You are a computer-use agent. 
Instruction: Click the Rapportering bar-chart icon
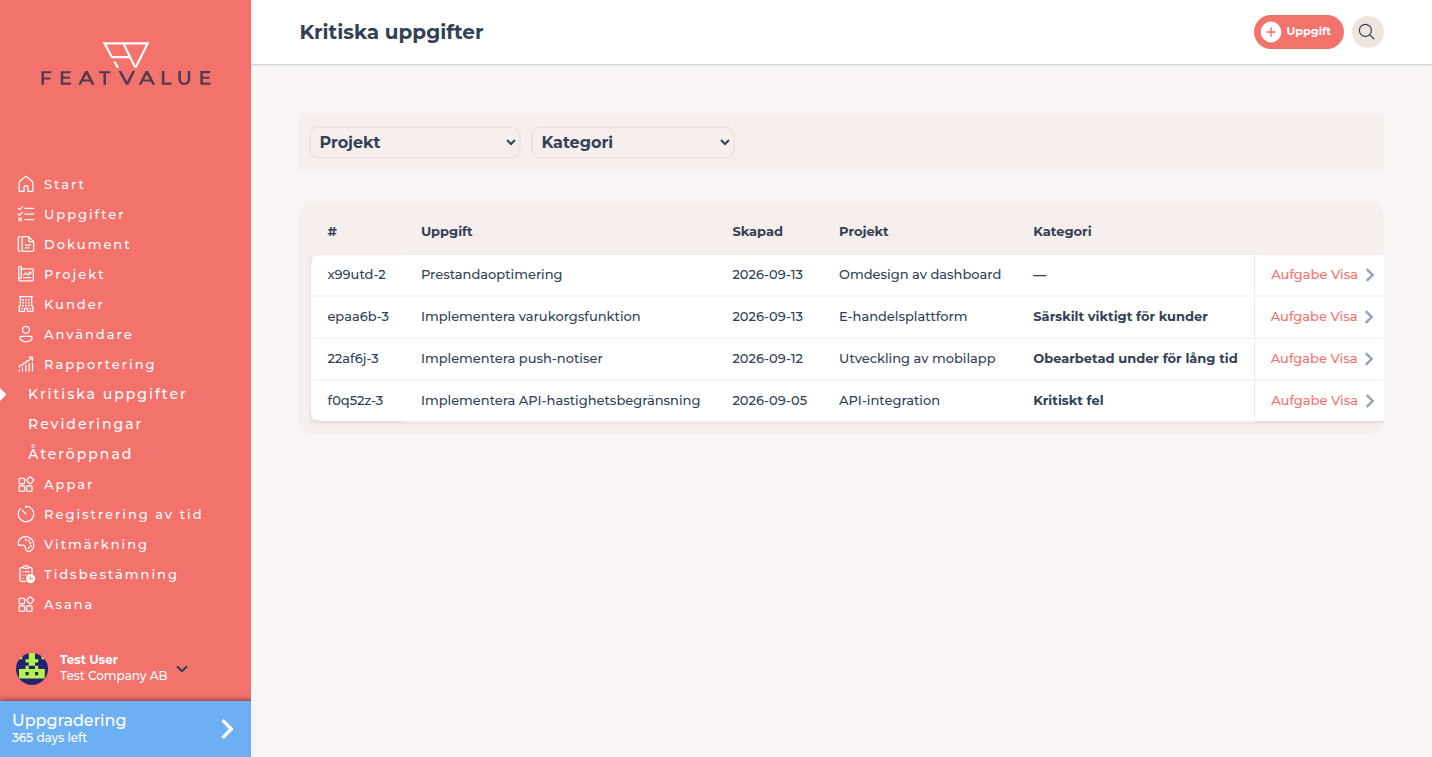tap(26, 364)
